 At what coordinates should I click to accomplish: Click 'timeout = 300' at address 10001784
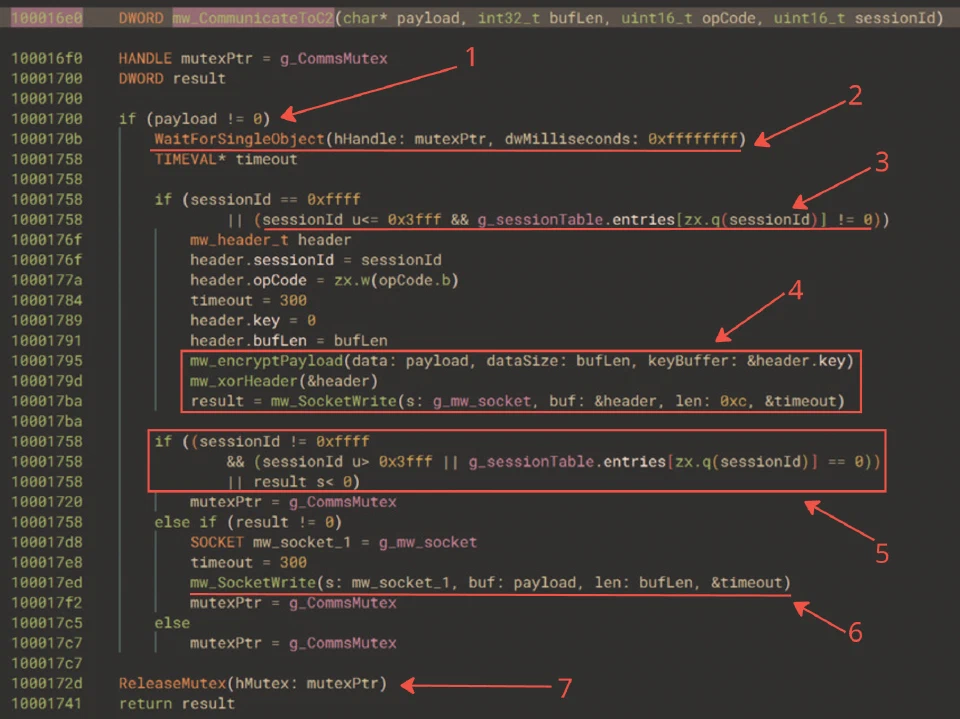coord(248,301)
